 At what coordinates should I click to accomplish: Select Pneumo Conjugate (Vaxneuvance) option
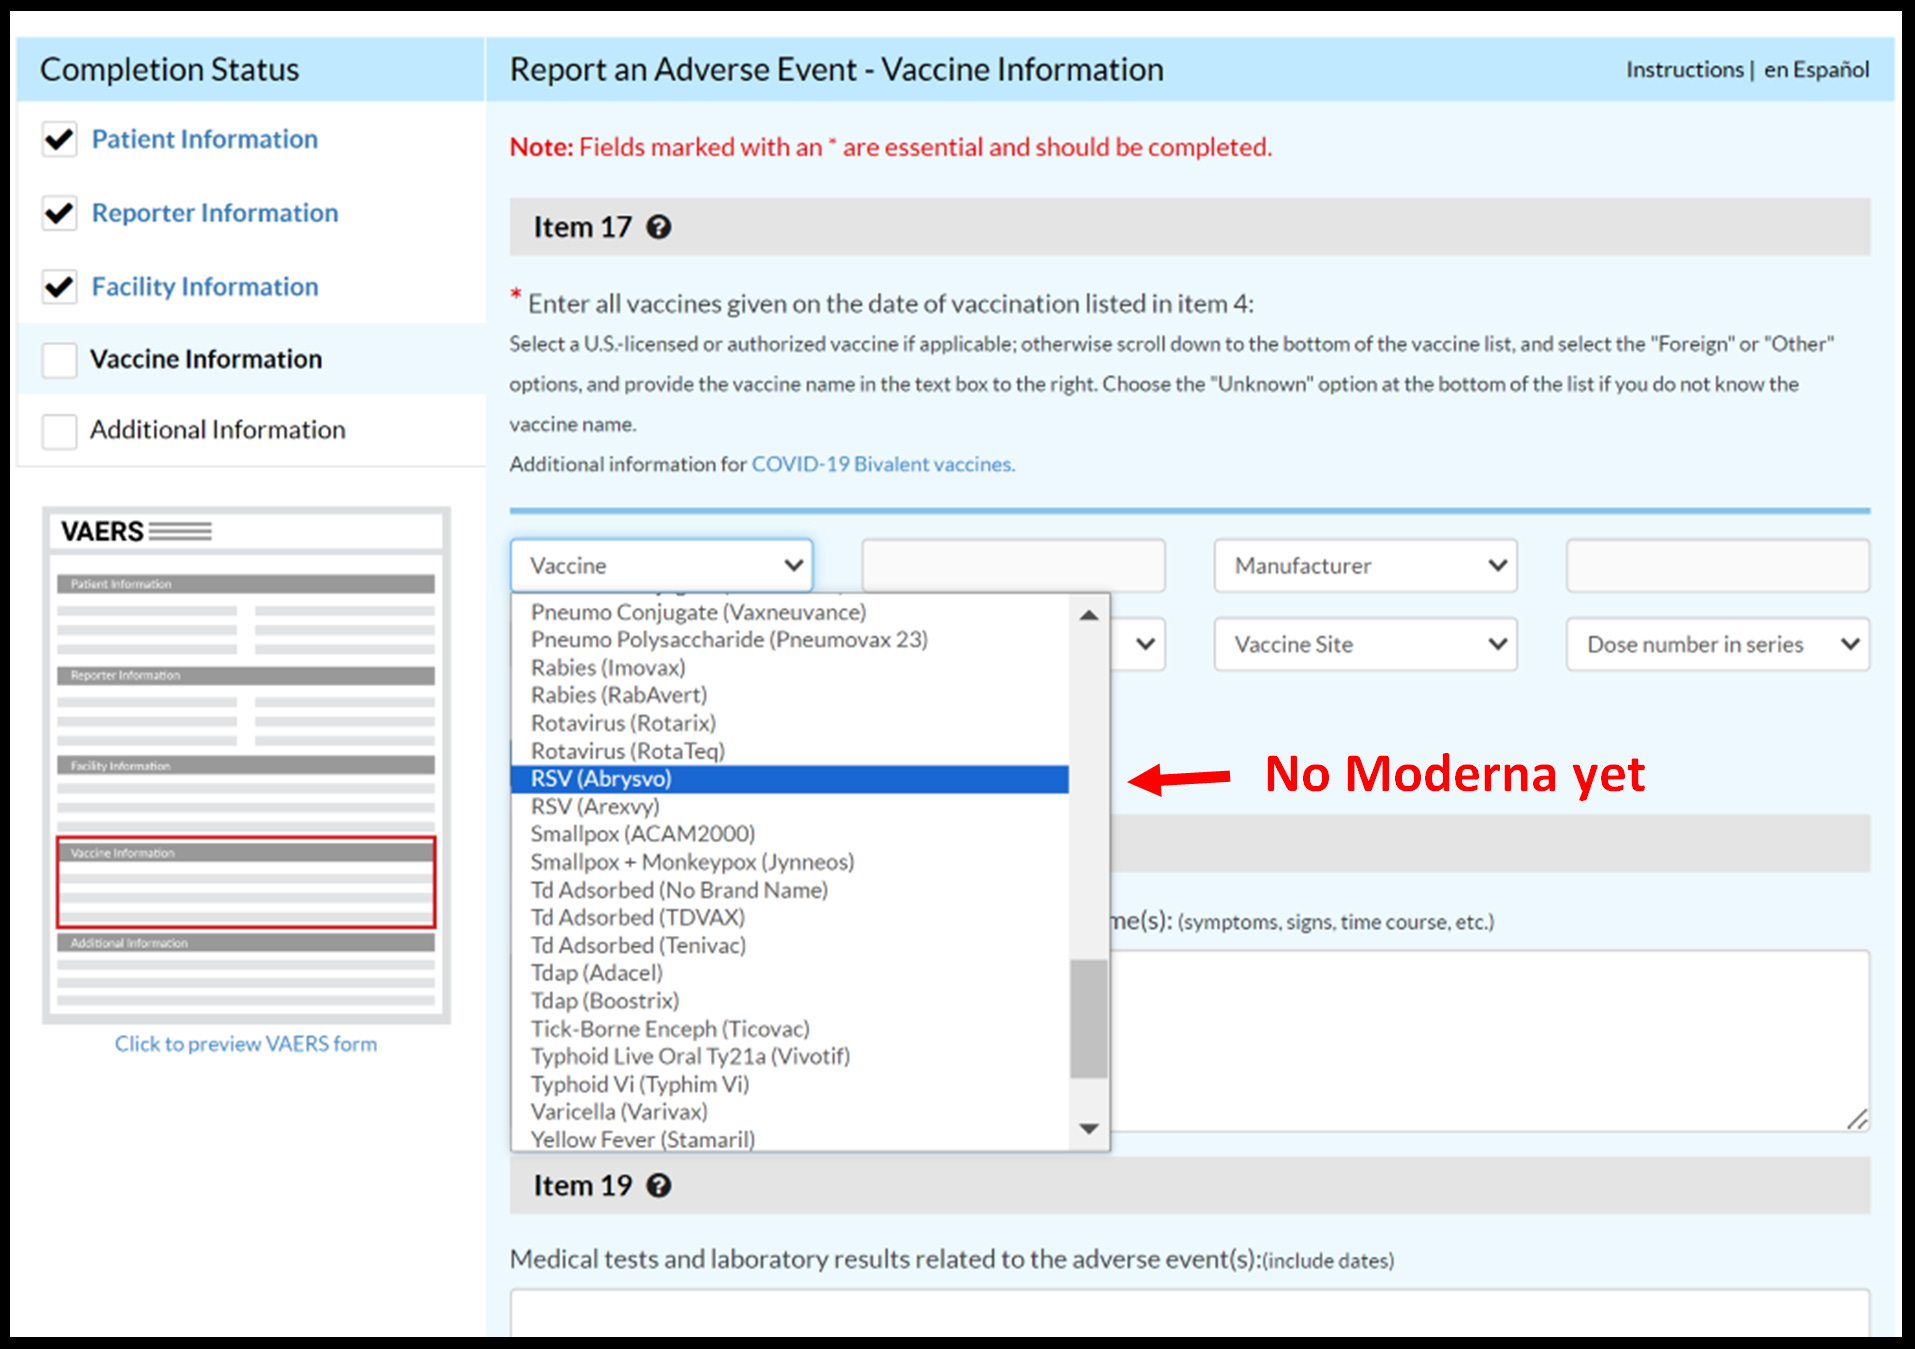click(789, 612)
